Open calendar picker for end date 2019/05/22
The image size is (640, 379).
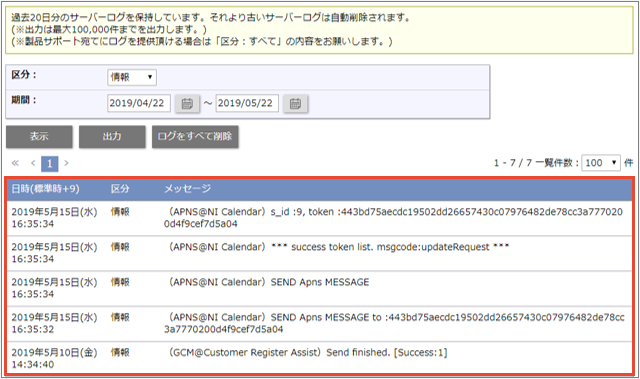point(296,104)
